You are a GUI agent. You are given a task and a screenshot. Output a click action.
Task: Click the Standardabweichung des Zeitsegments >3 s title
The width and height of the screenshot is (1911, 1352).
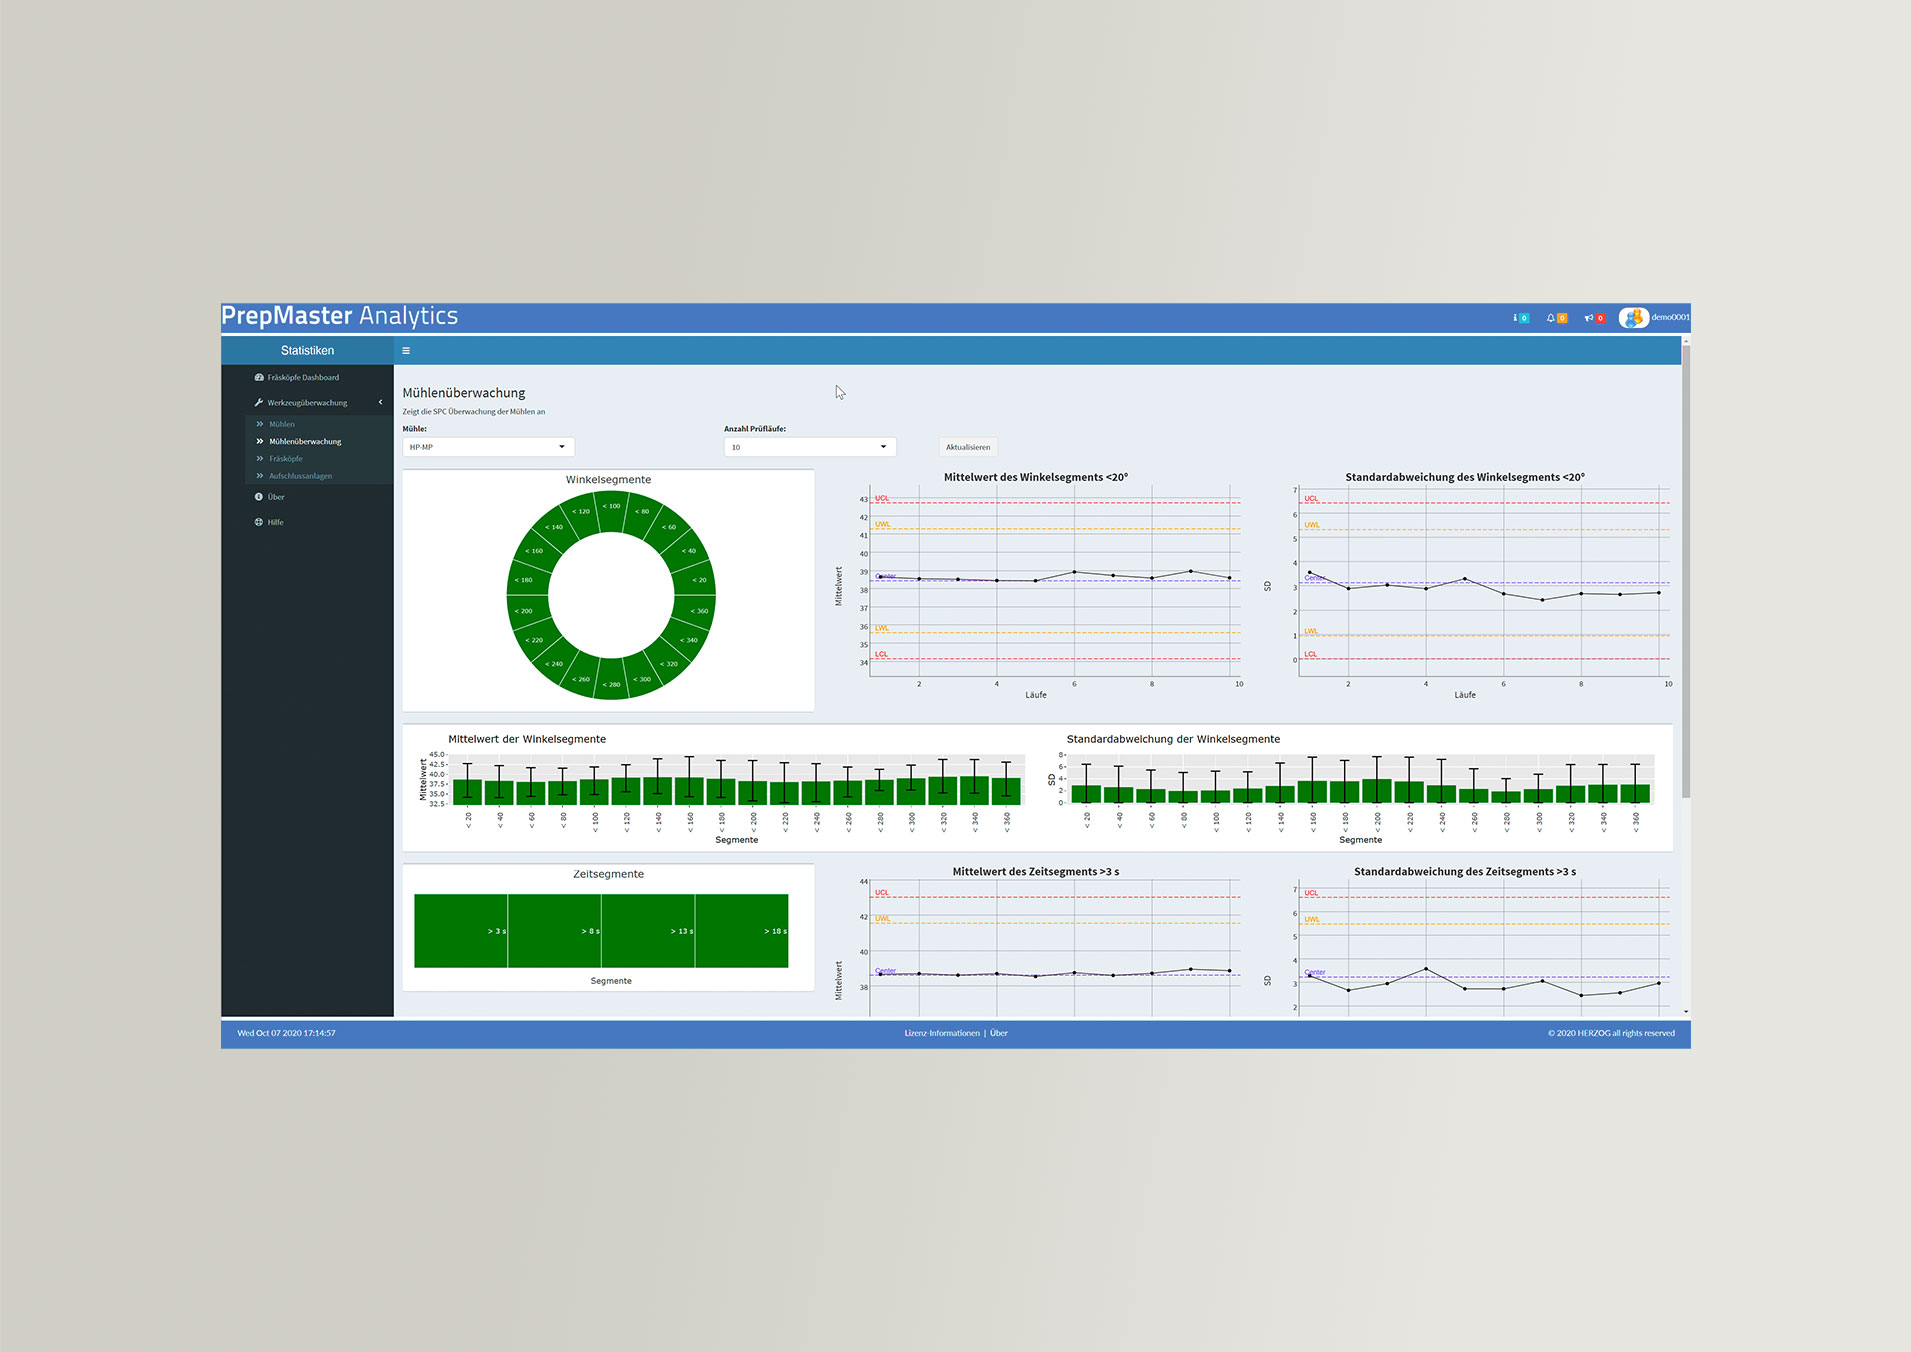pyautogui.click(x=1465, y=872)
